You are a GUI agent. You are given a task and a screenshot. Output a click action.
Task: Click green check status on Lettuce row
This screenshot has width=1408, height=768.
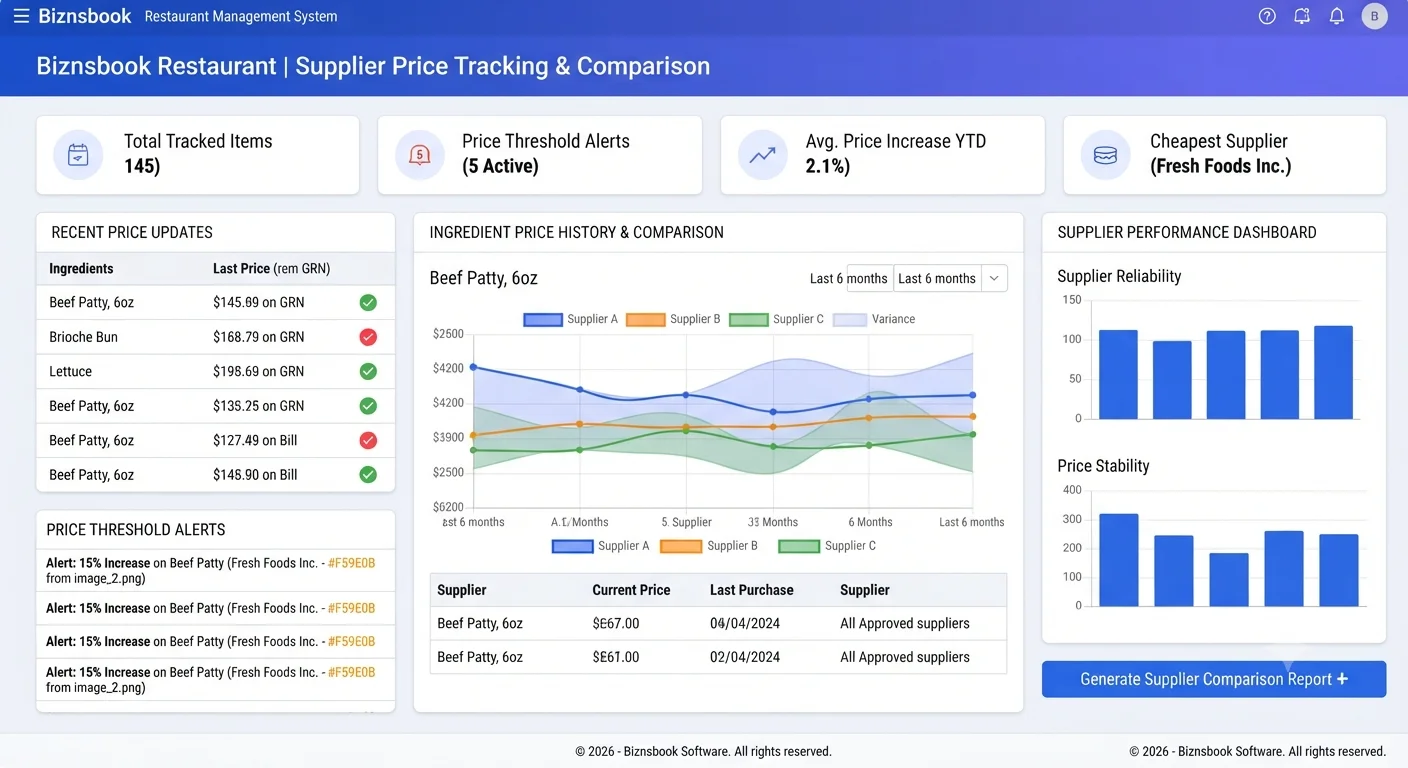pos(368,371)
